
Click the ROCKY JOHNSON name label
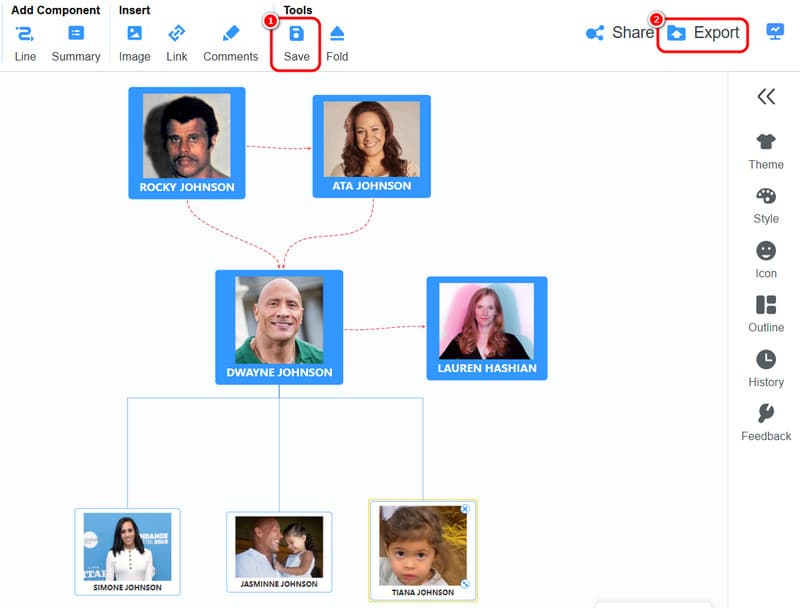click(x=187, y=187)
